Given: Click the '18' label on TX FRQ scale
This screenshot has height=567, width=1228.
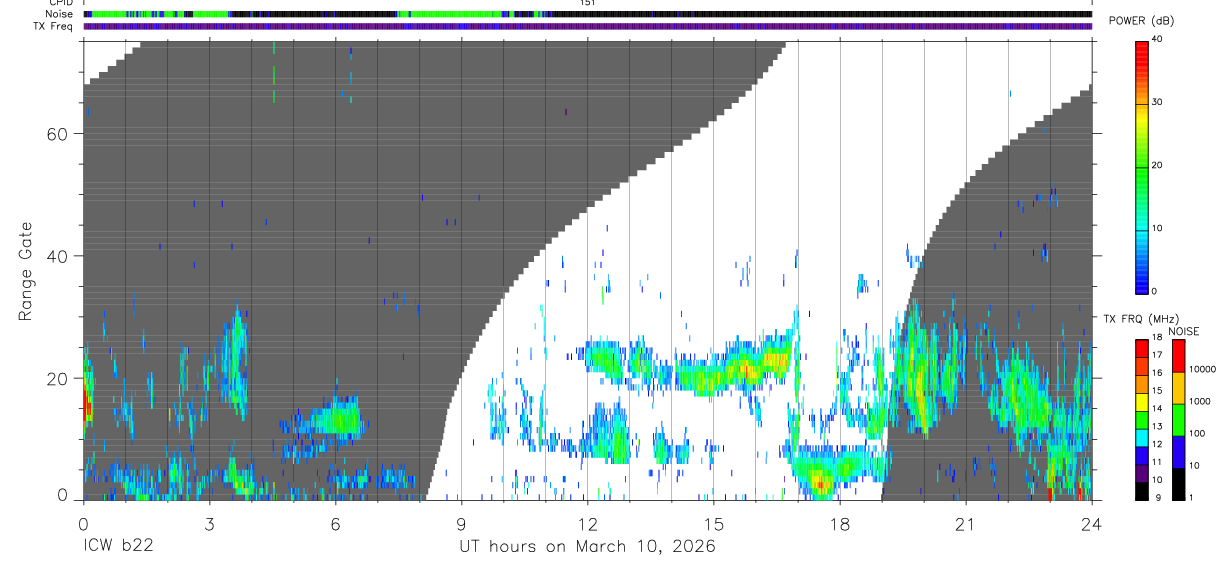Looking at the screenshot, I should (x=1158, y=338).
